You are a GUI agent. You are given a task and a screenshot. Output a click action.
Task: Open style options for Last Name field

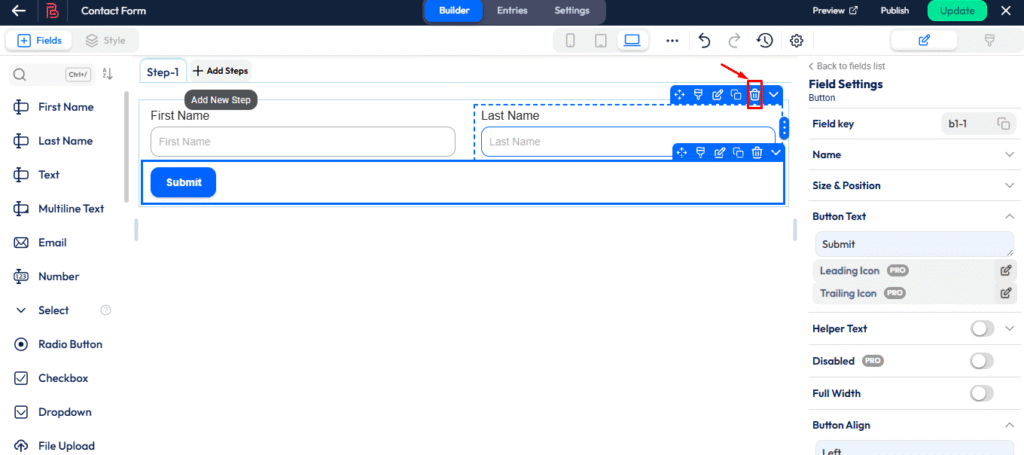pos(698,95)
